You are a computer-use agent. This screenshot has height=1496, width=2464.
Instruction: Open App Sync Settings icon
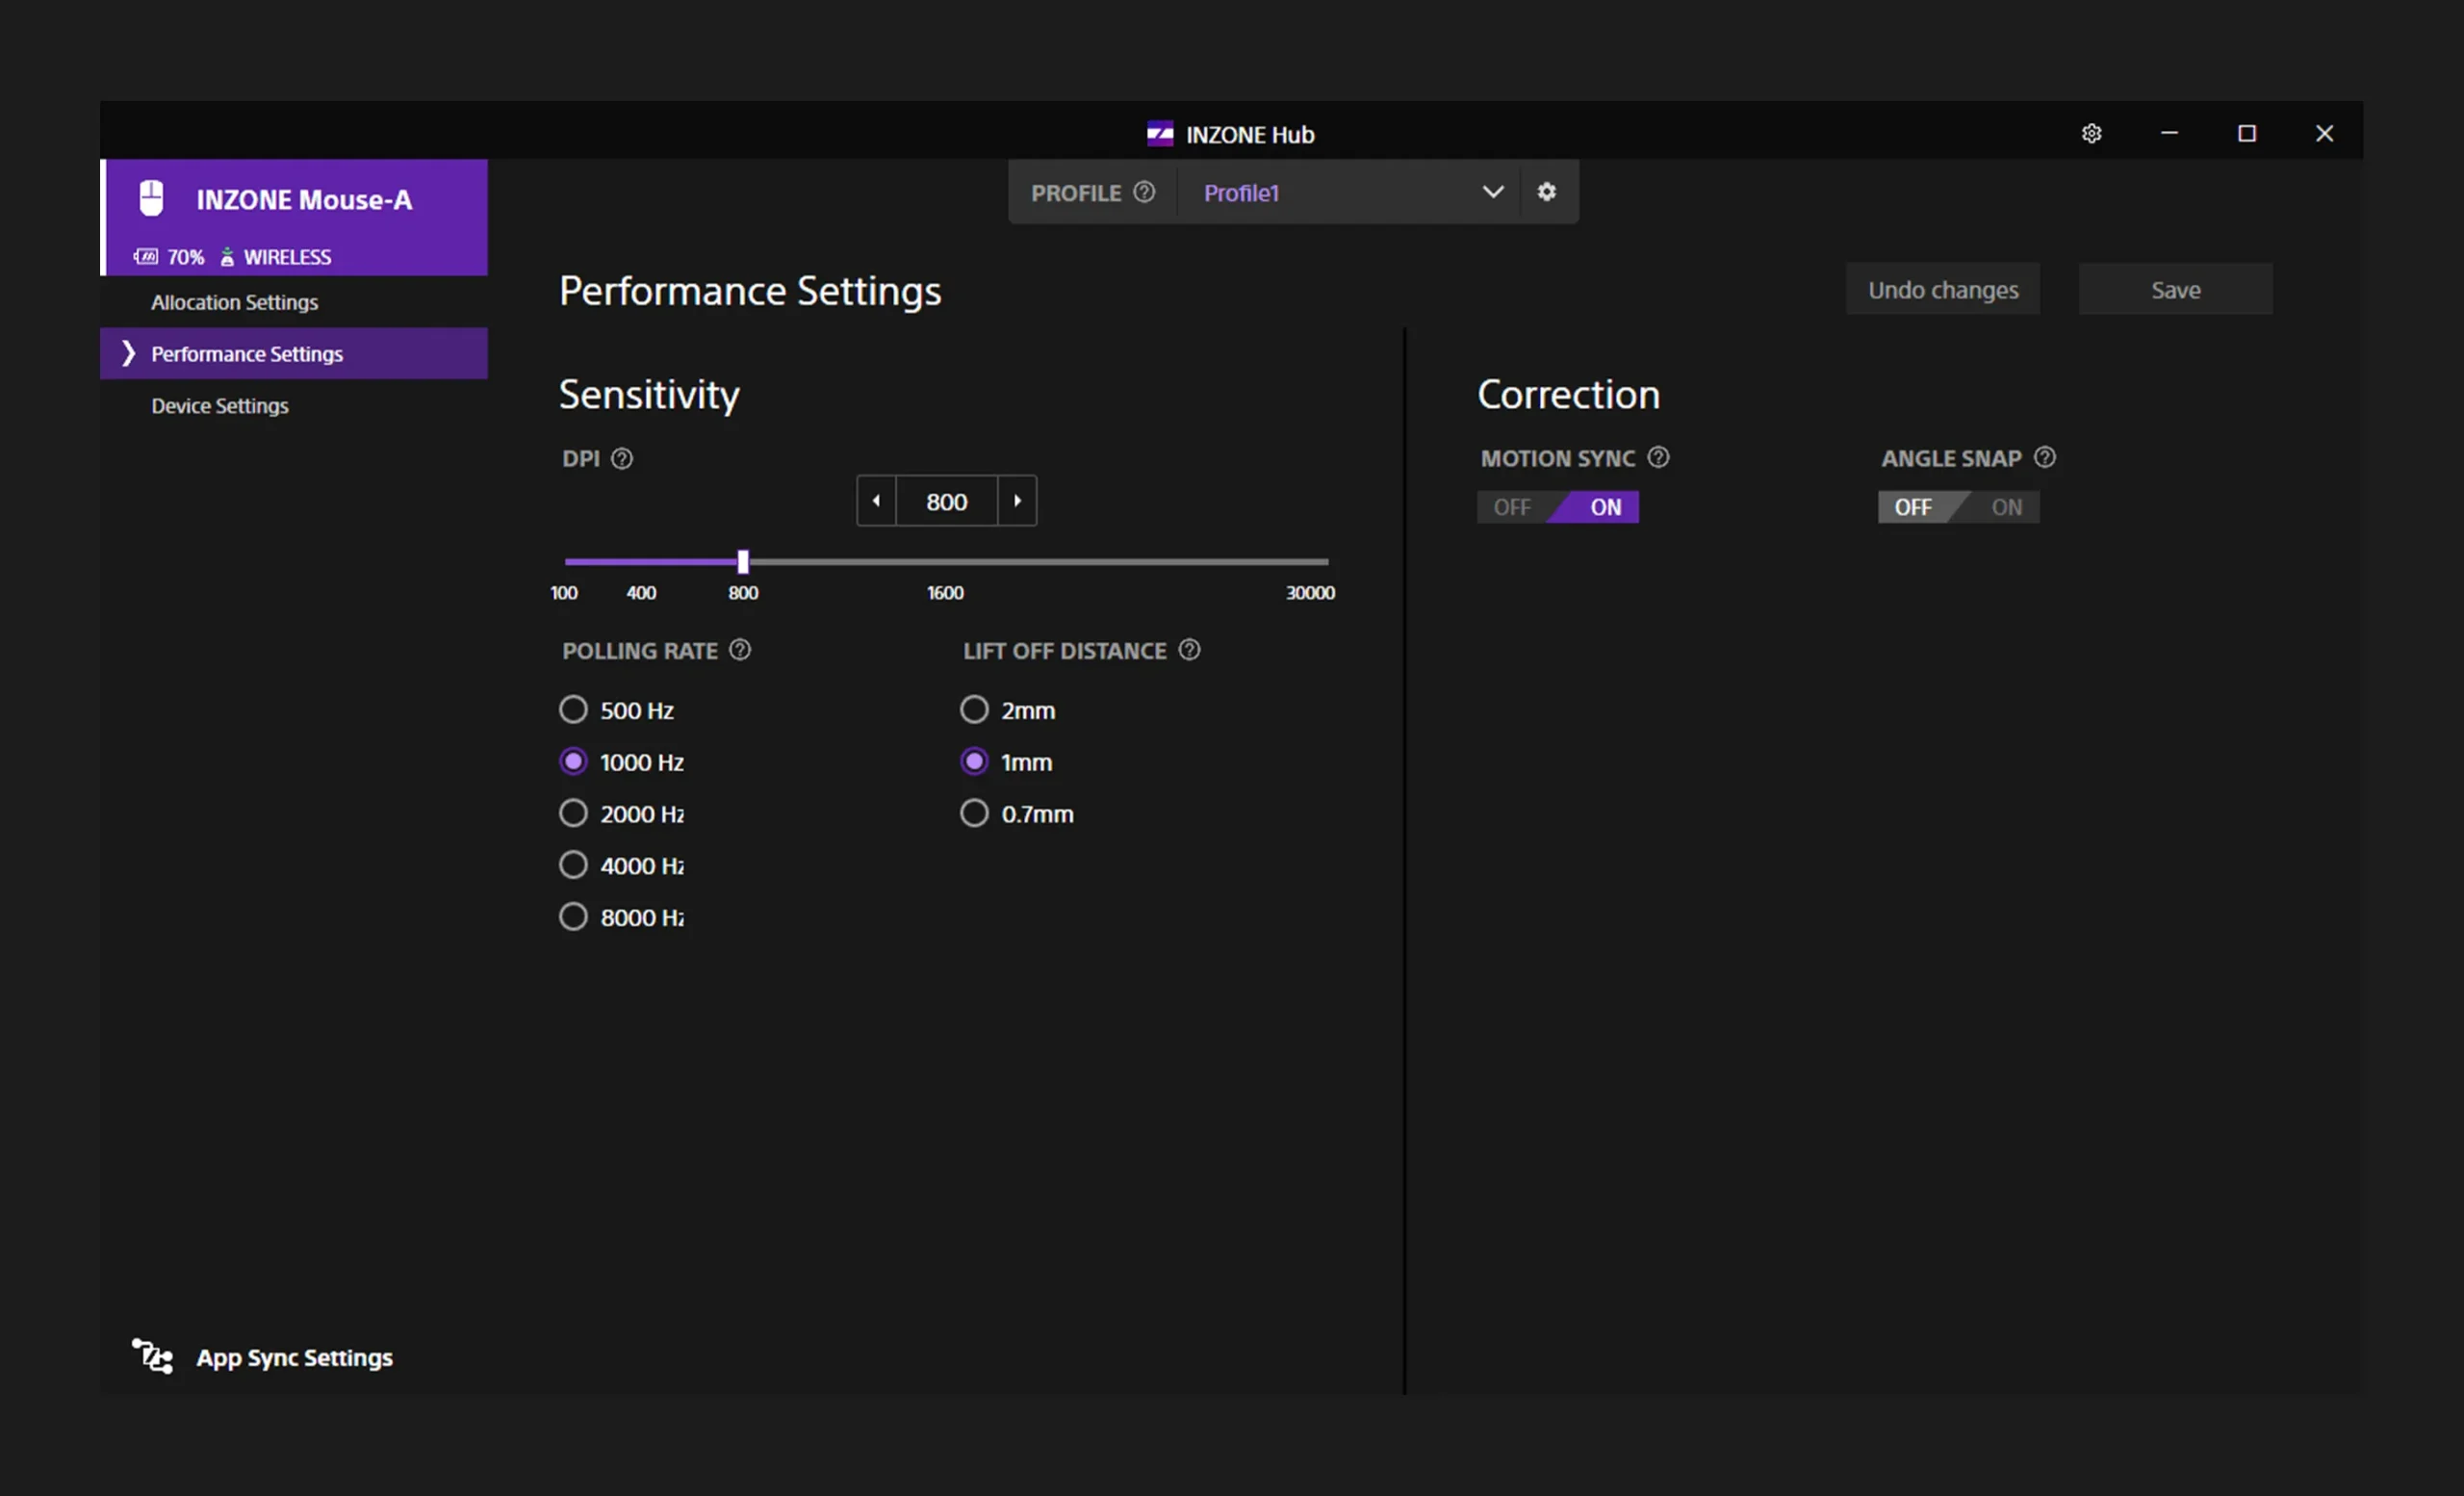coord(153,1357)
